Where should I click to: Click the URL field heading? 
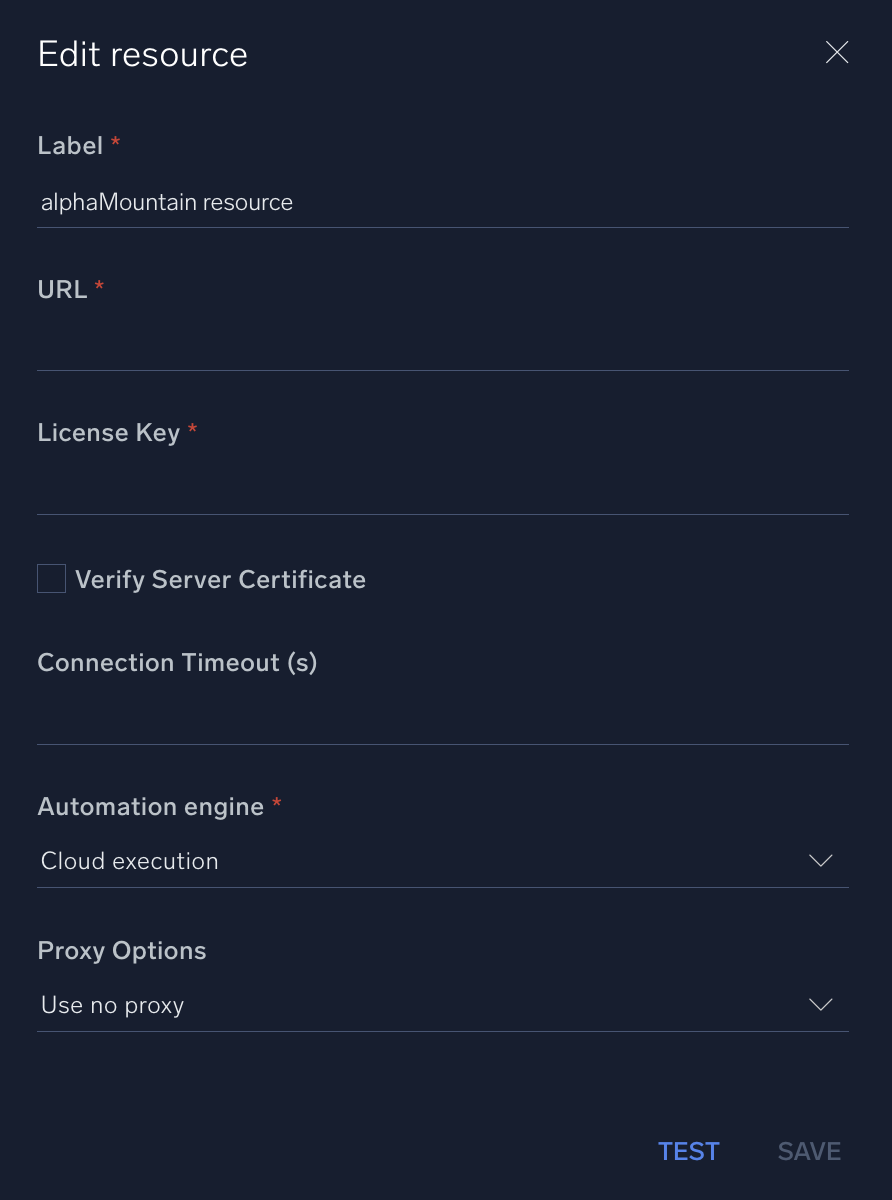(62, 289)
